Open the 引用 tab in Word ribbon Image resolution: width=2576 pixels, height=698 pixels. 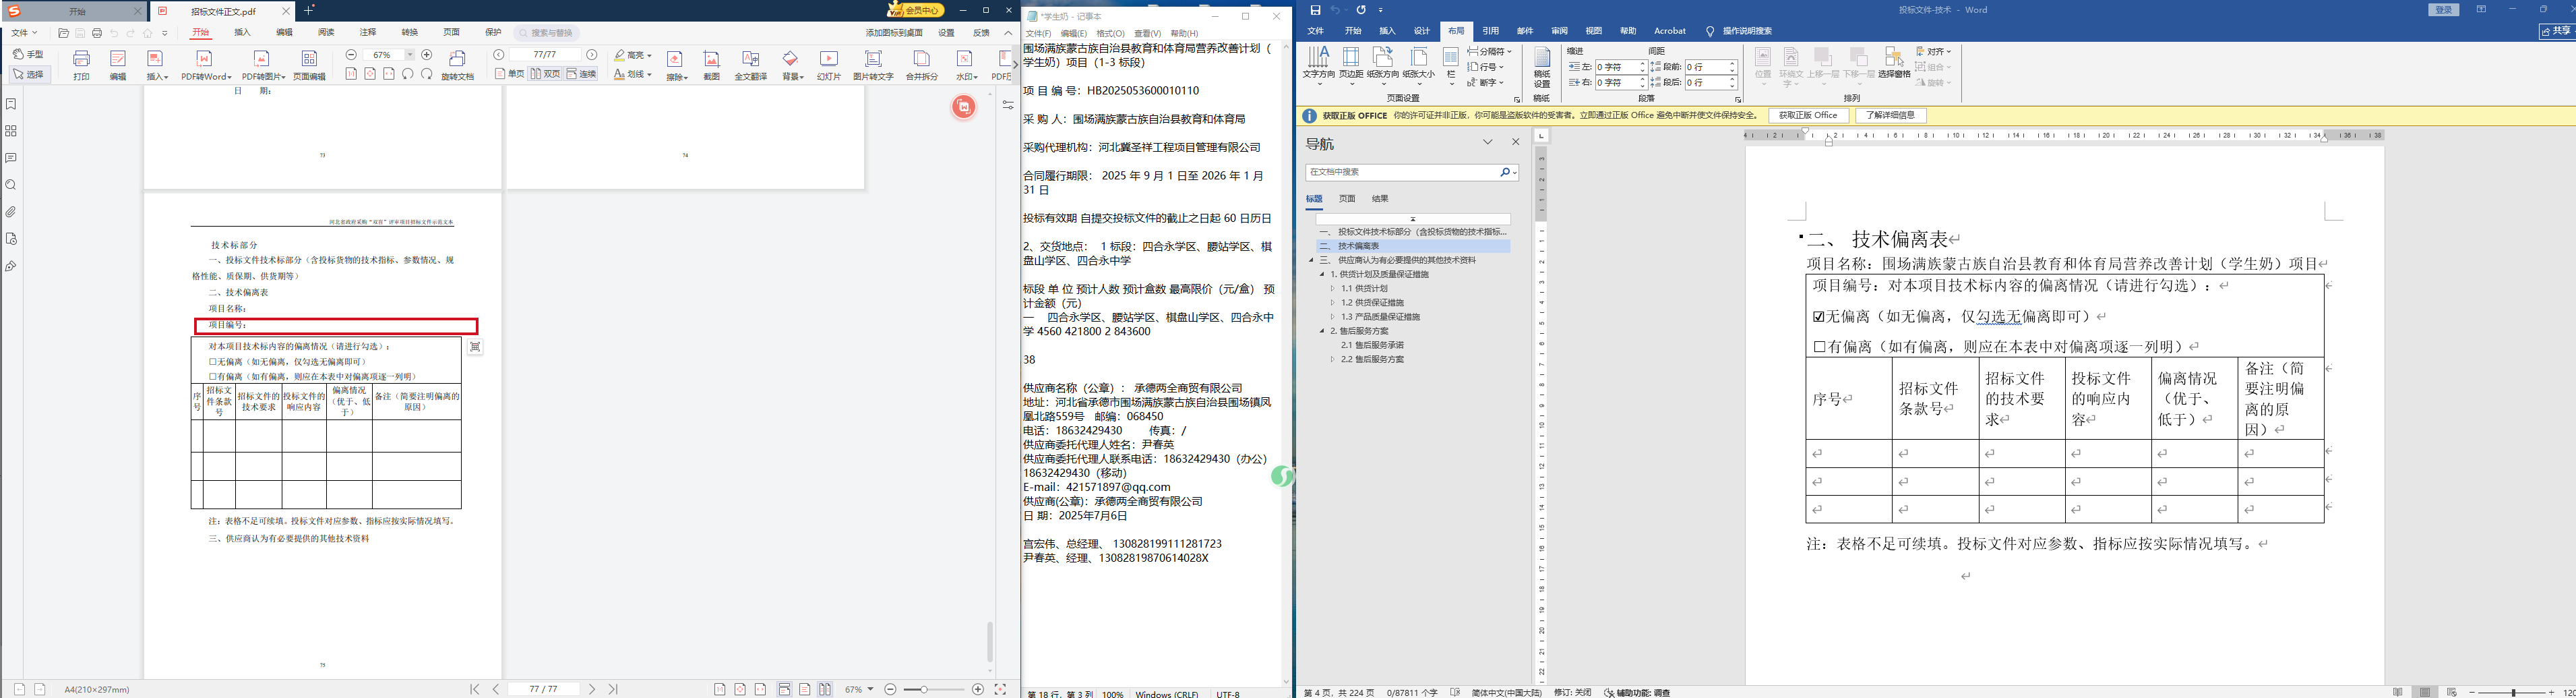click(x=1490, y=31)
